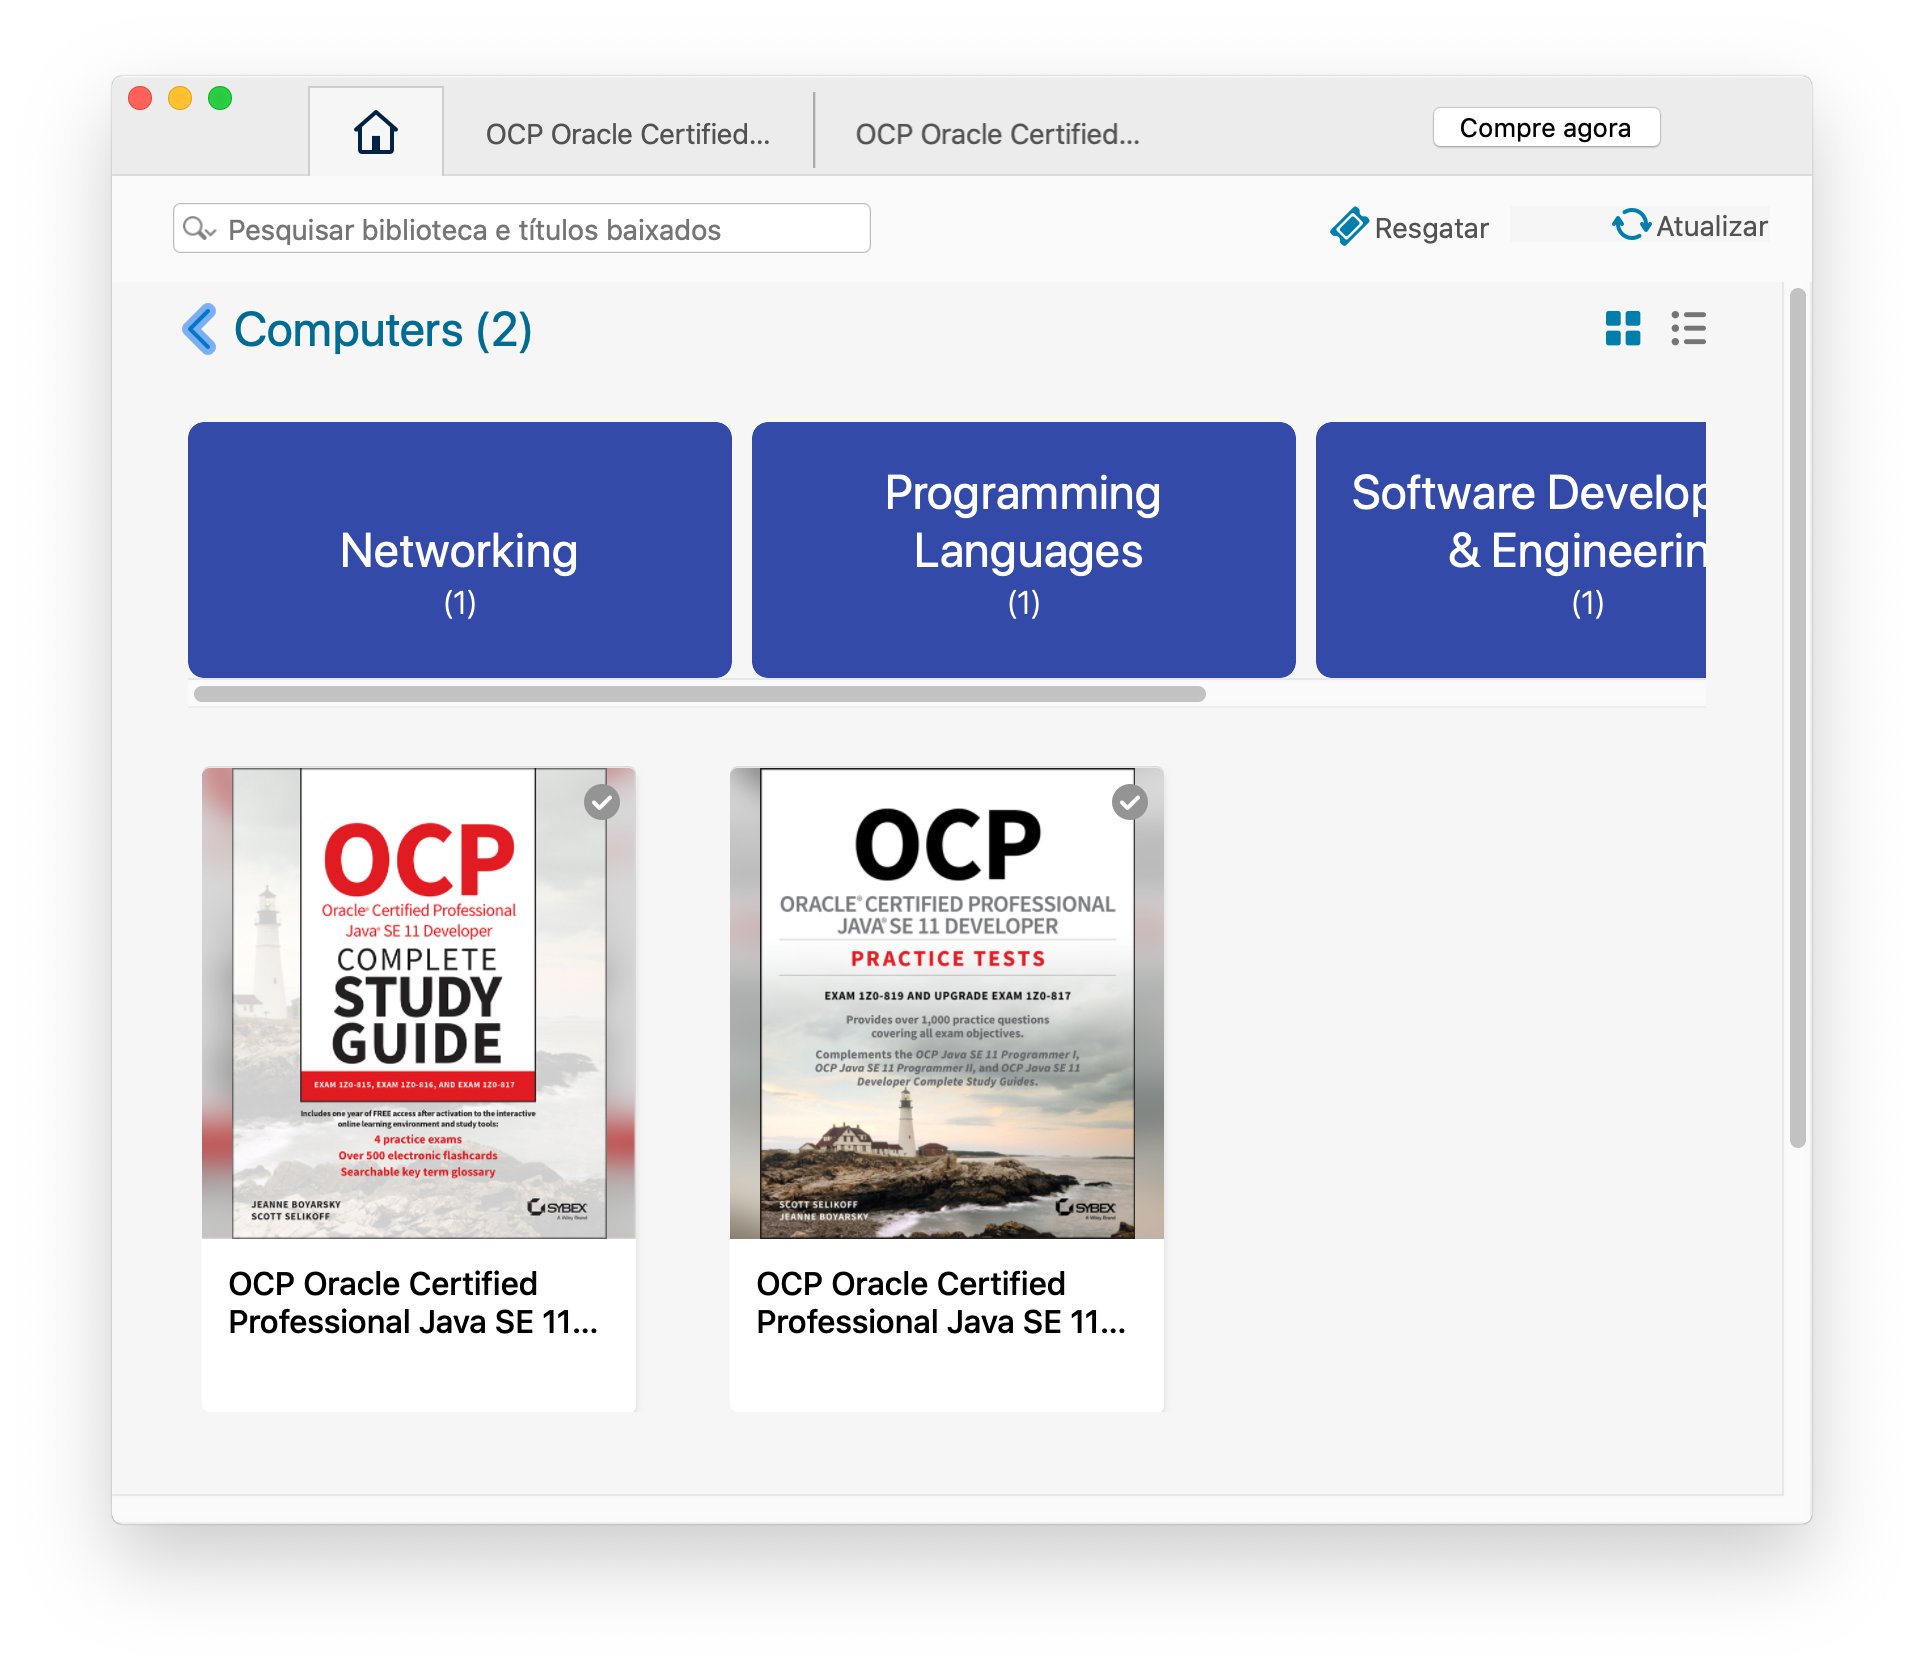This screenshot has height=1672, width=1924.
Task: Click the search magnifier dropdown icon
Action: point(199,229)
